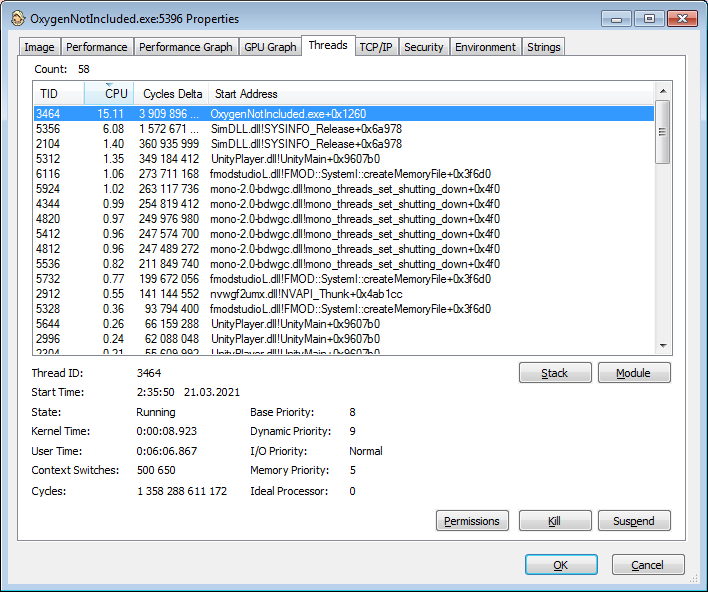Click the User Time value 0:06:06.867
This screenshot has width=708, height=592.
coord(167,451)
